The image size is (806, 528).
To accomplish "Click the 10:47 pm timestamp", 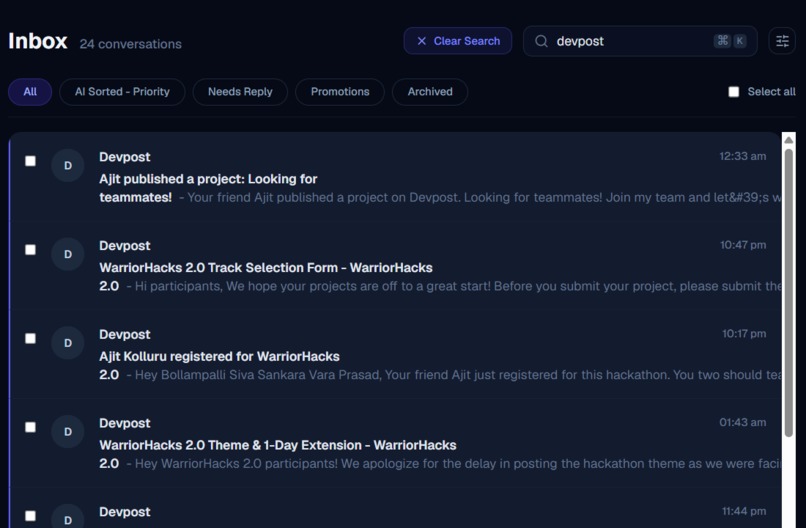I will click(743, 245).
